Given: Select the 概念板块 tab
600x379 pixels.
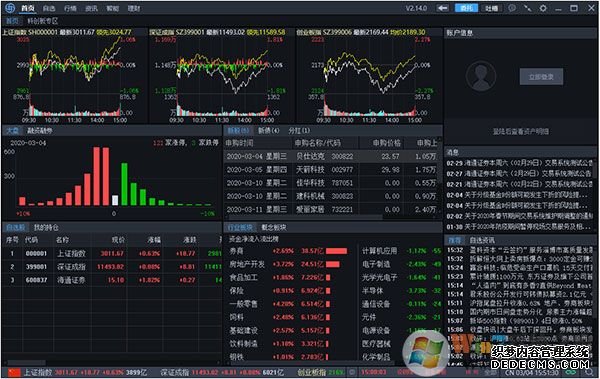Looking at the screenshot, I should tap(274, 227).
